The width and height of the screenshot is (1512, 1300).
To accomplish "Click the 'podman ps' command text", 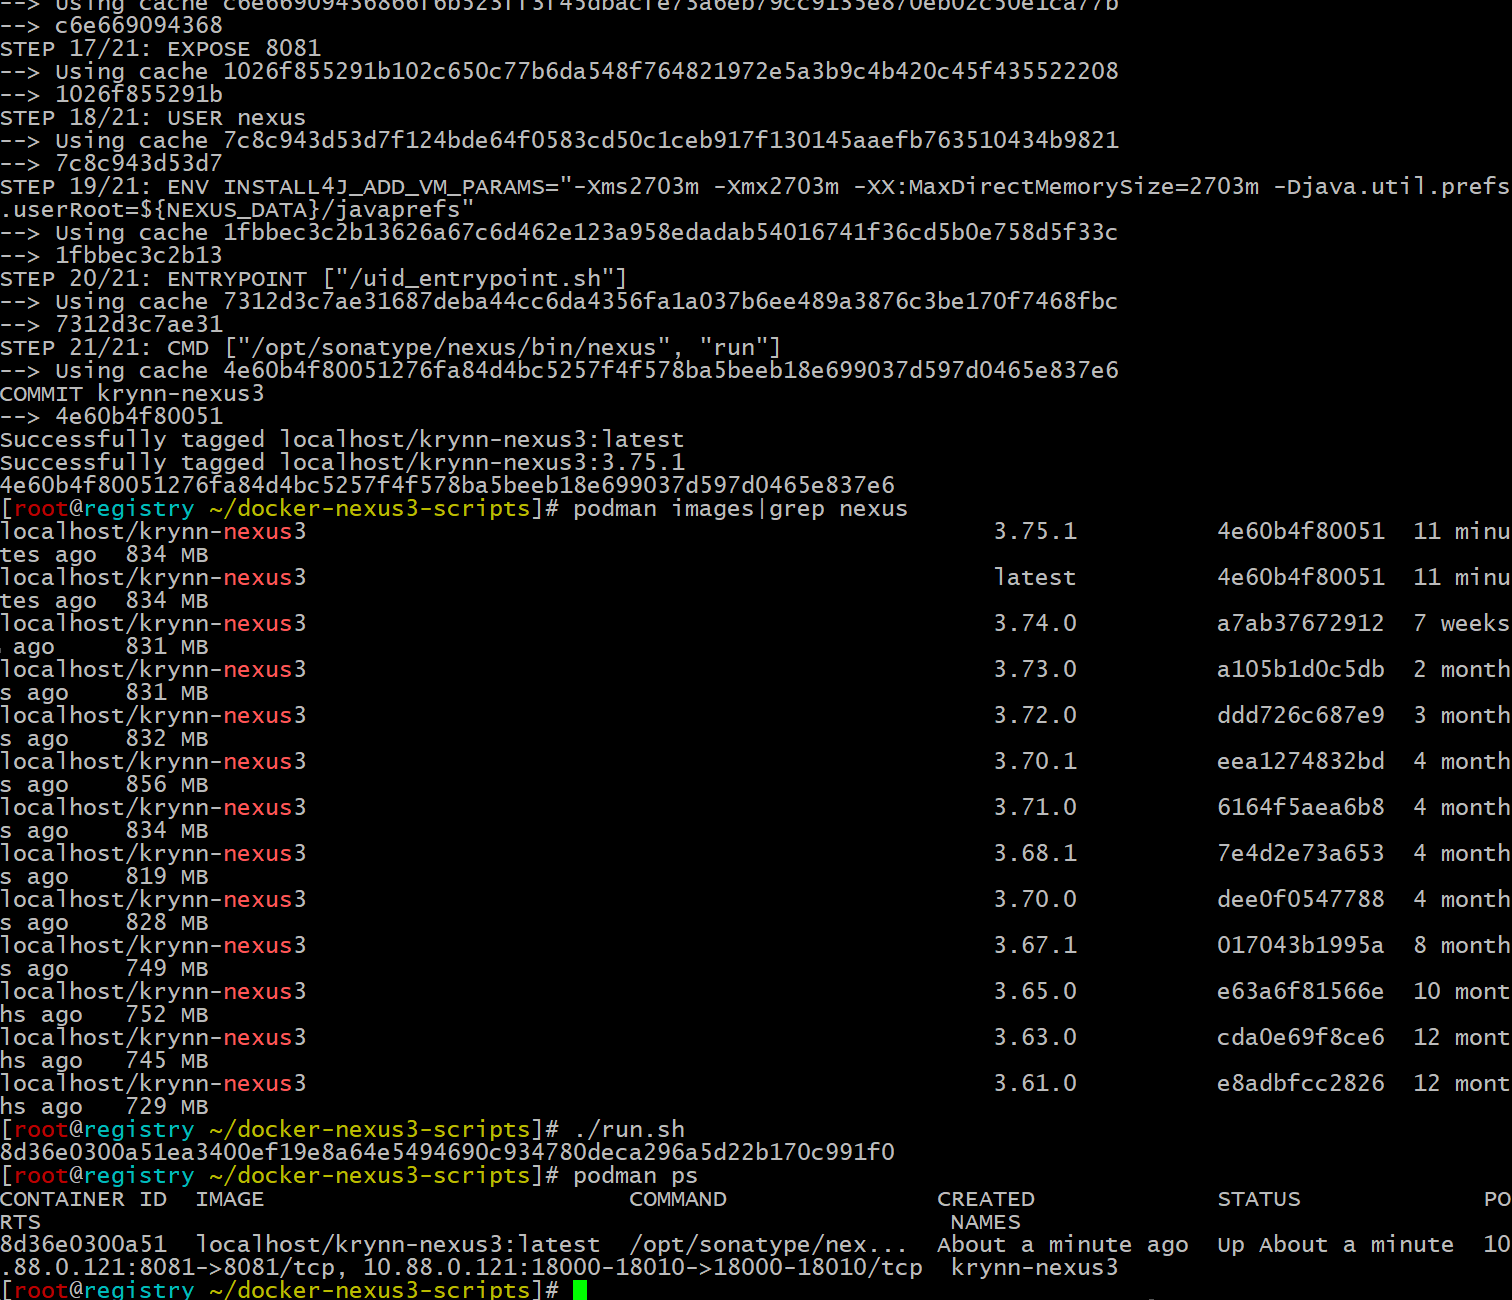I will [x=635, y=1175].
